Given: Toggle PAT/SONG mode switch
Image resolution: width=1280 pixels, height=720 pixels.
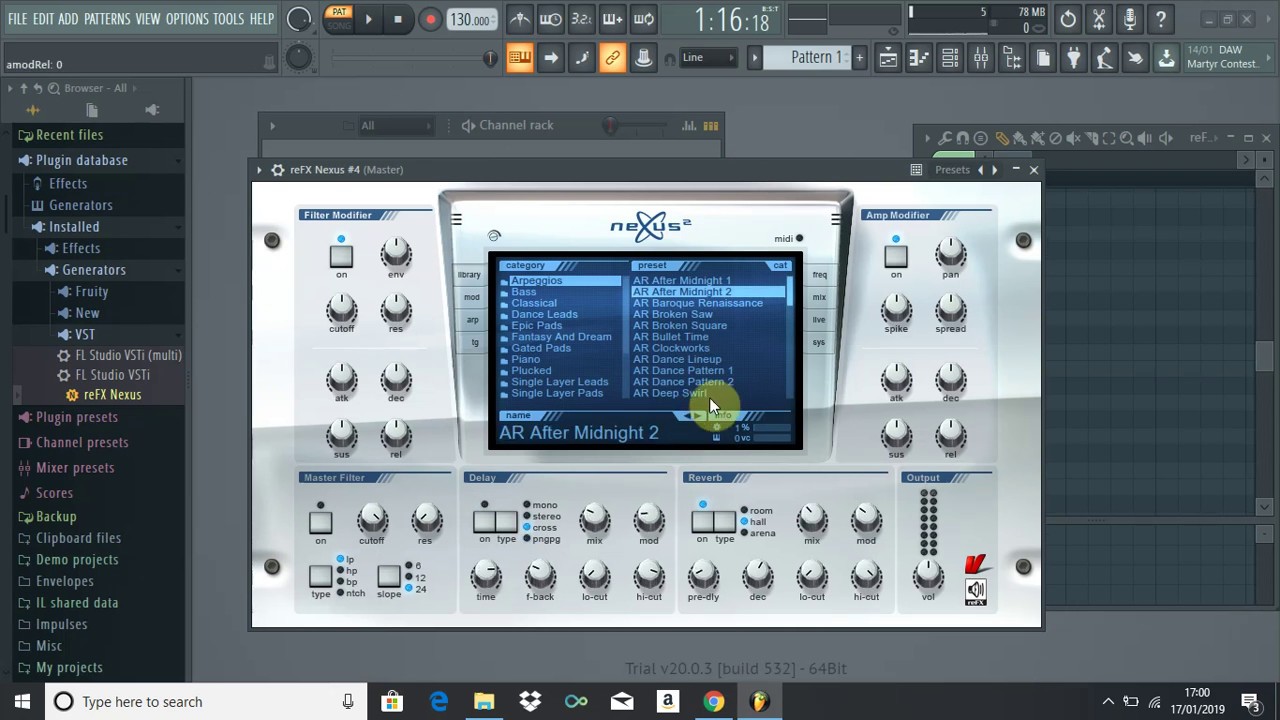Looking at the screenshot, I should click(339, 19).
